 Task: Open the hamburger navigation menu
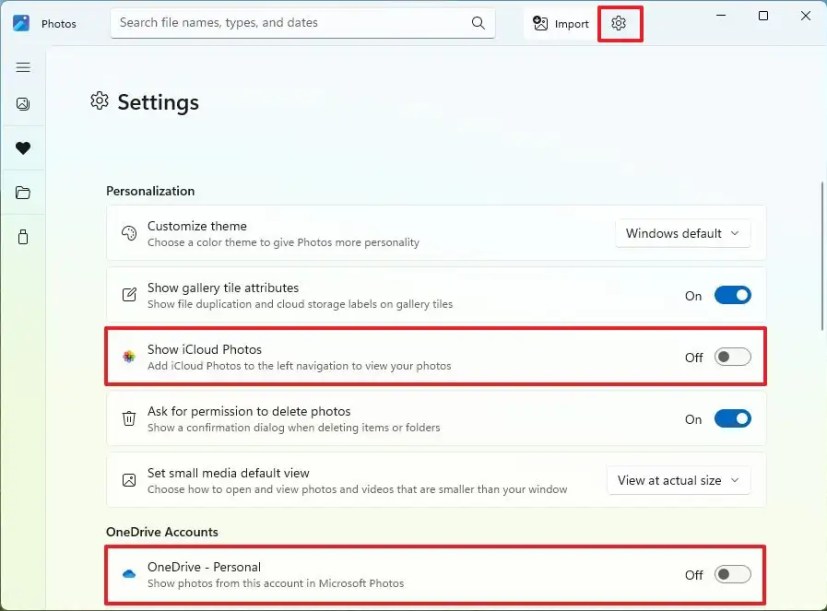point(23,67)
